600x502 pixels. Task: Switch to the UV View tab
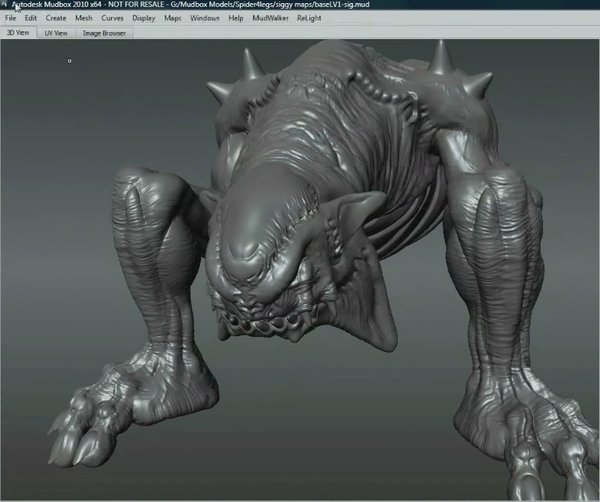(55, 33)
